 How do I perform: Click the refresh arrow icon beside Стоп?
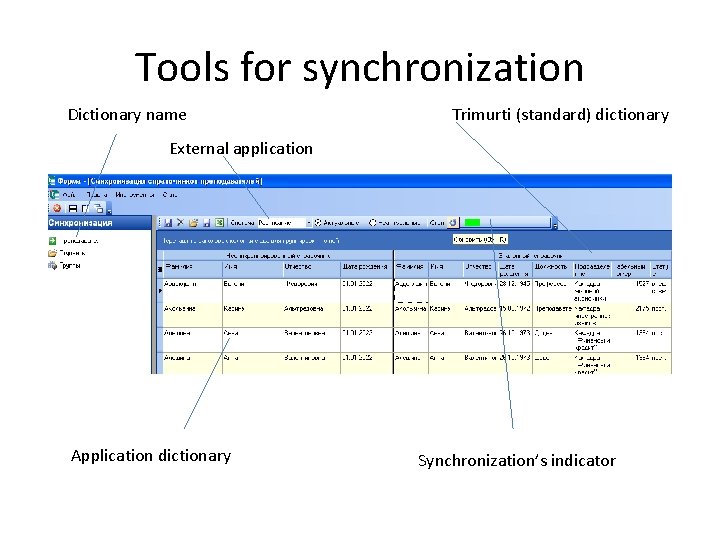point(453,223)
